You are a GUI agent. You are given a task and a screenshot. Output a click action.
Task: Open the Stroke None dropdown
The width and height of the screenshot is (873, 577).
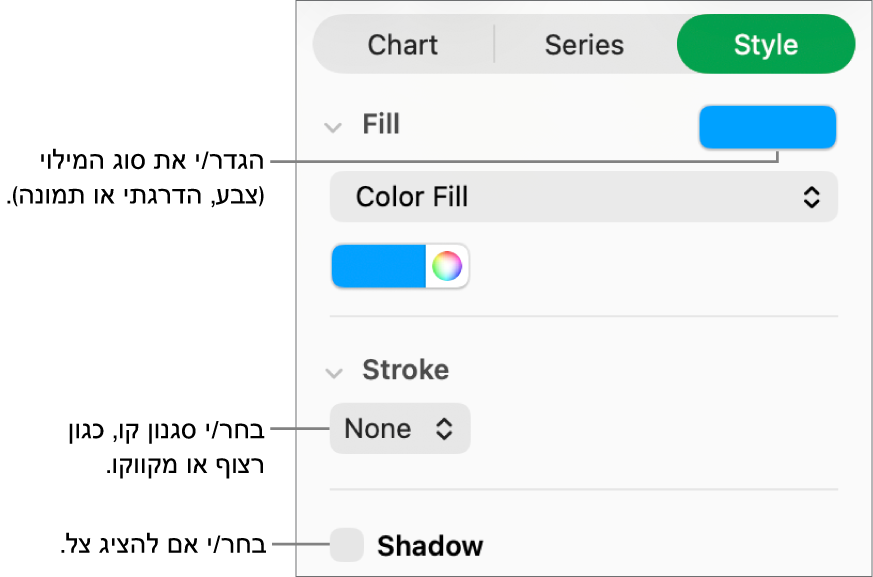click(399, 429)
